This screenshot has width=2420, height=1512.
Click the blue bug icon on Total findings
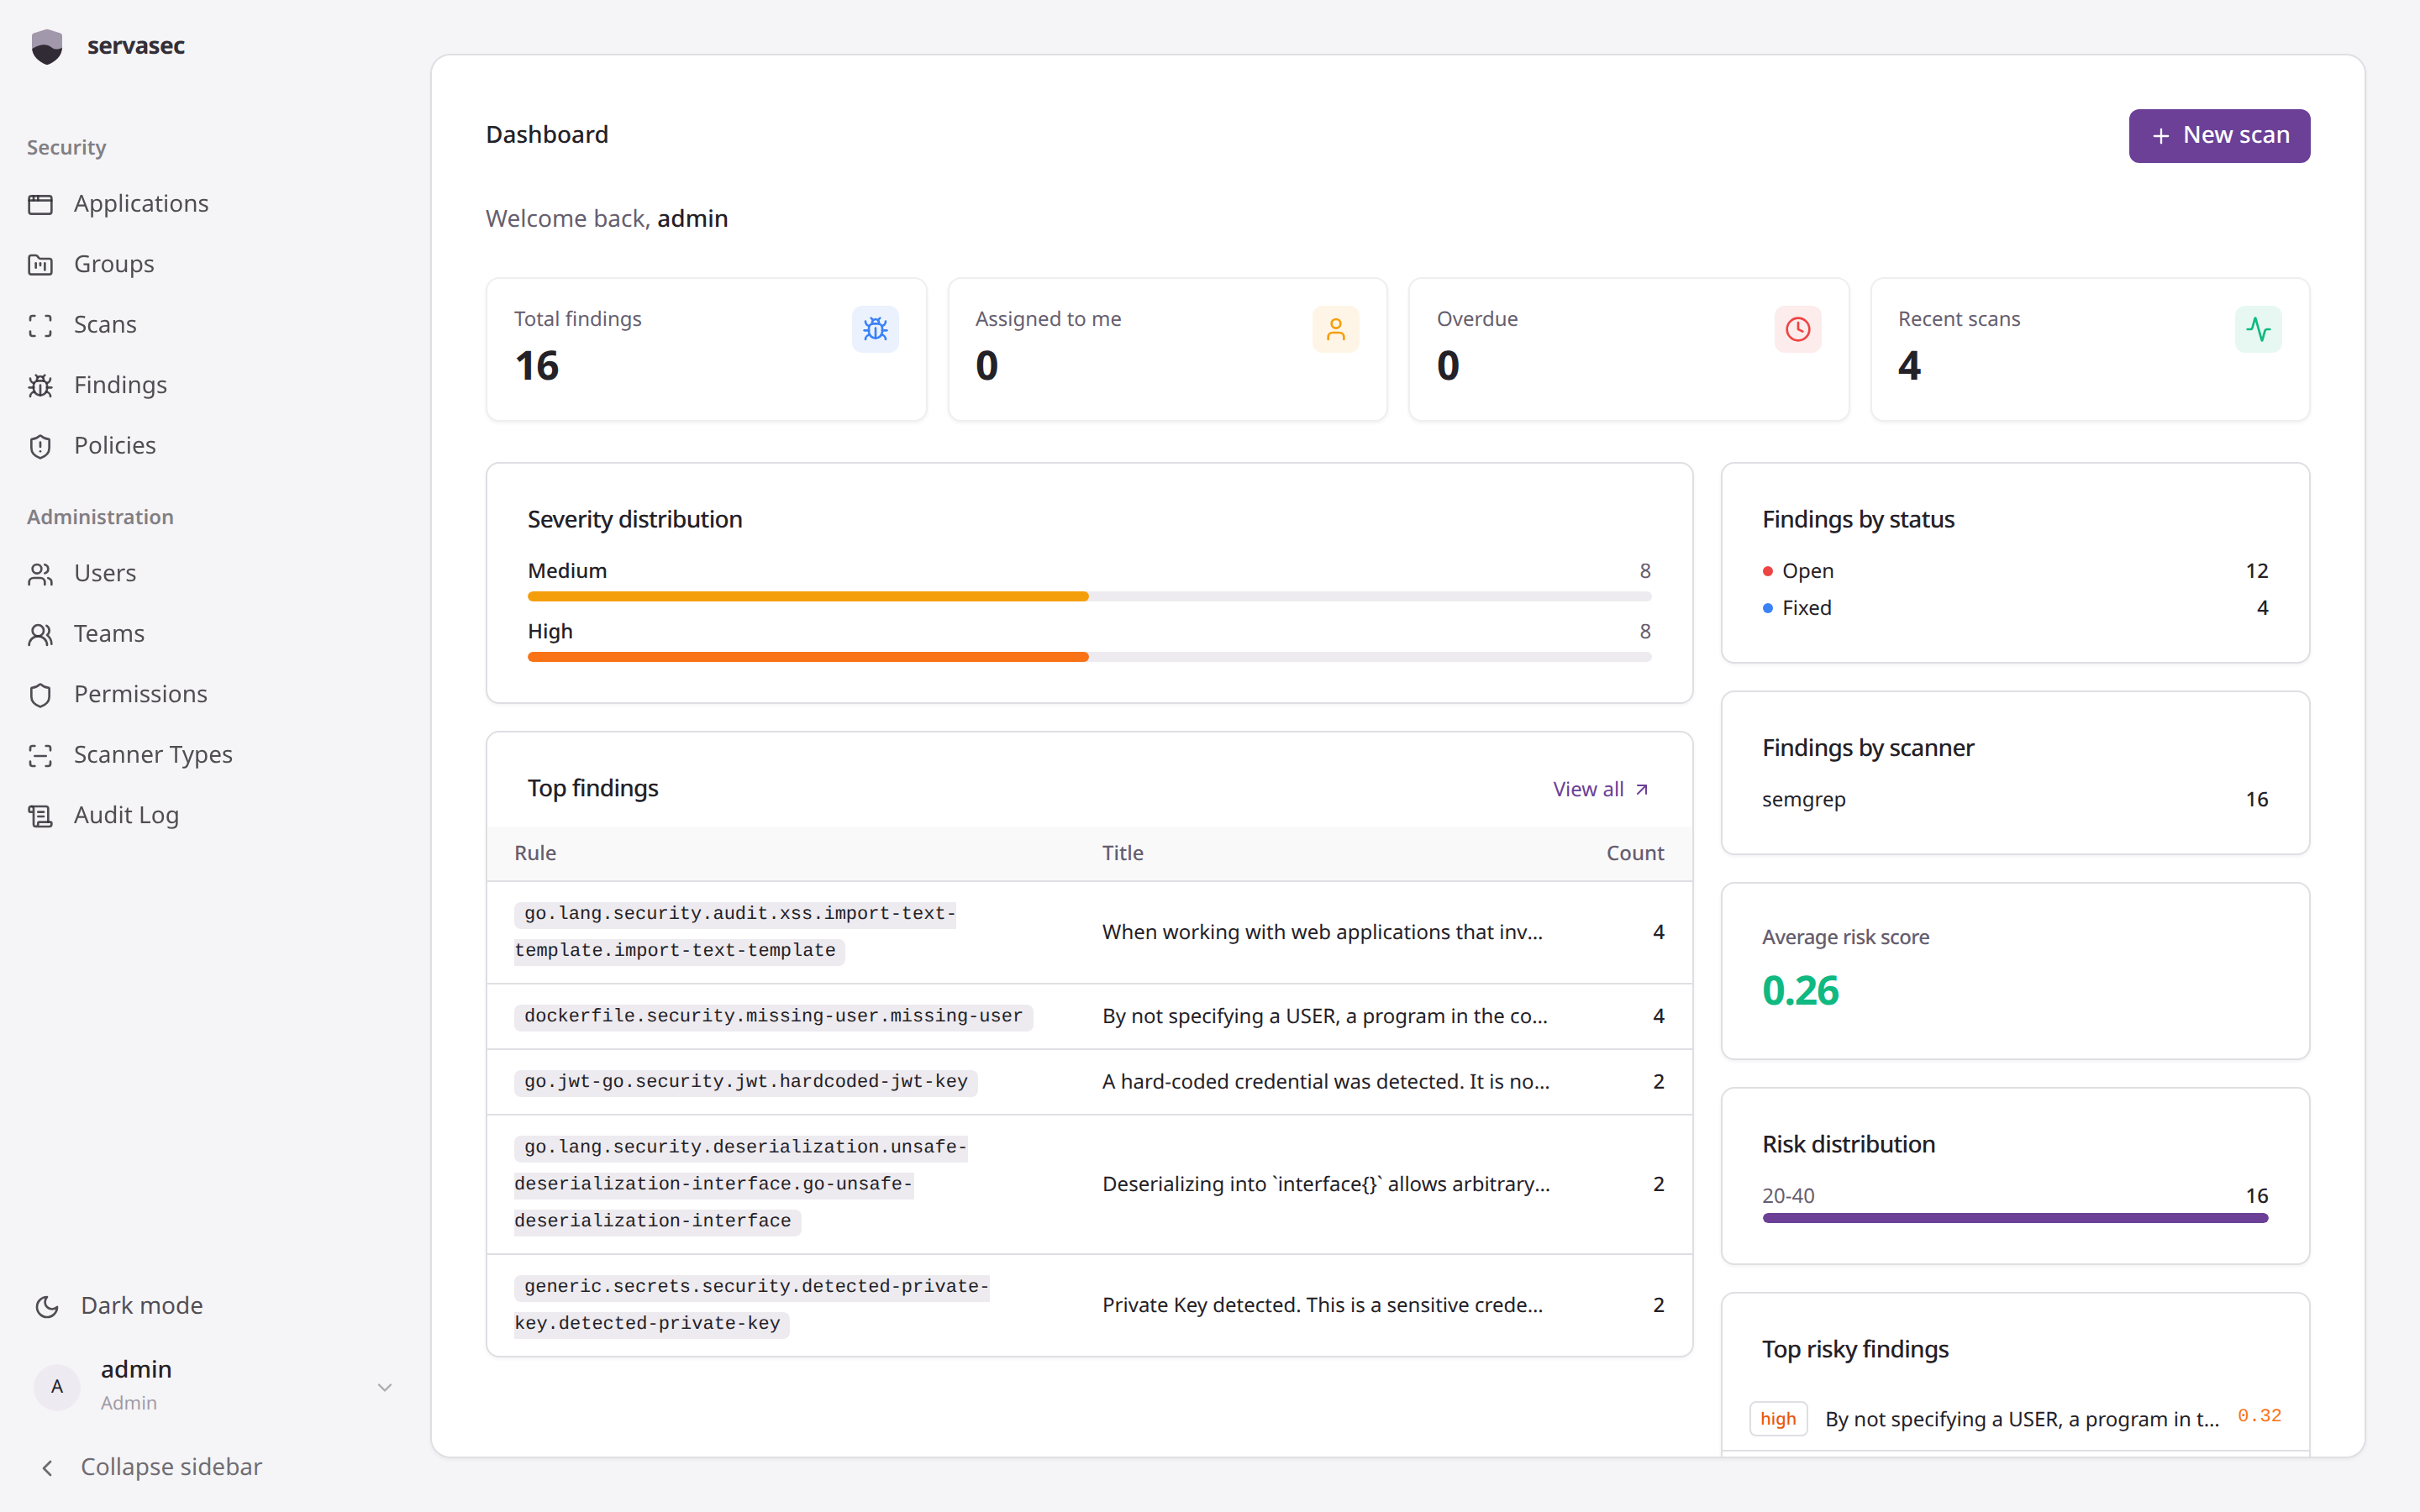[x=875, y=329]
